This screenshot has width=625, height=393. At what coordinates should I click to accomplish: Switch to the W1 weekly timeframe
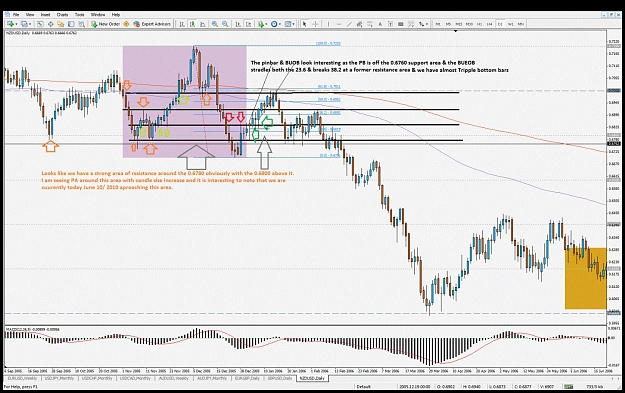[x=511, y=24]
